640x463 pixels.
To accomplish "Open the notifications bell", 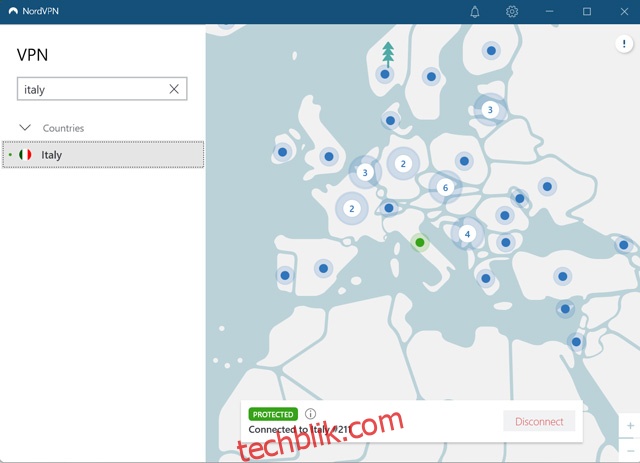I will tap(475, 12).
